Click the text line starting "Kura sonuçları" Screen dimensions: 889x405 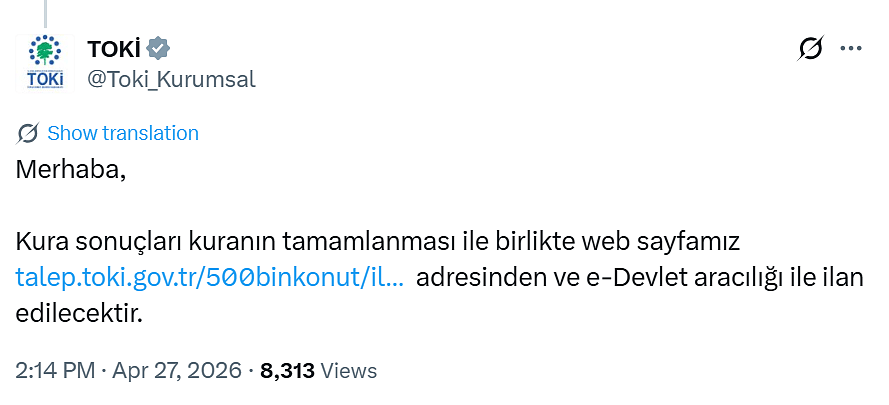pos(375,242)
